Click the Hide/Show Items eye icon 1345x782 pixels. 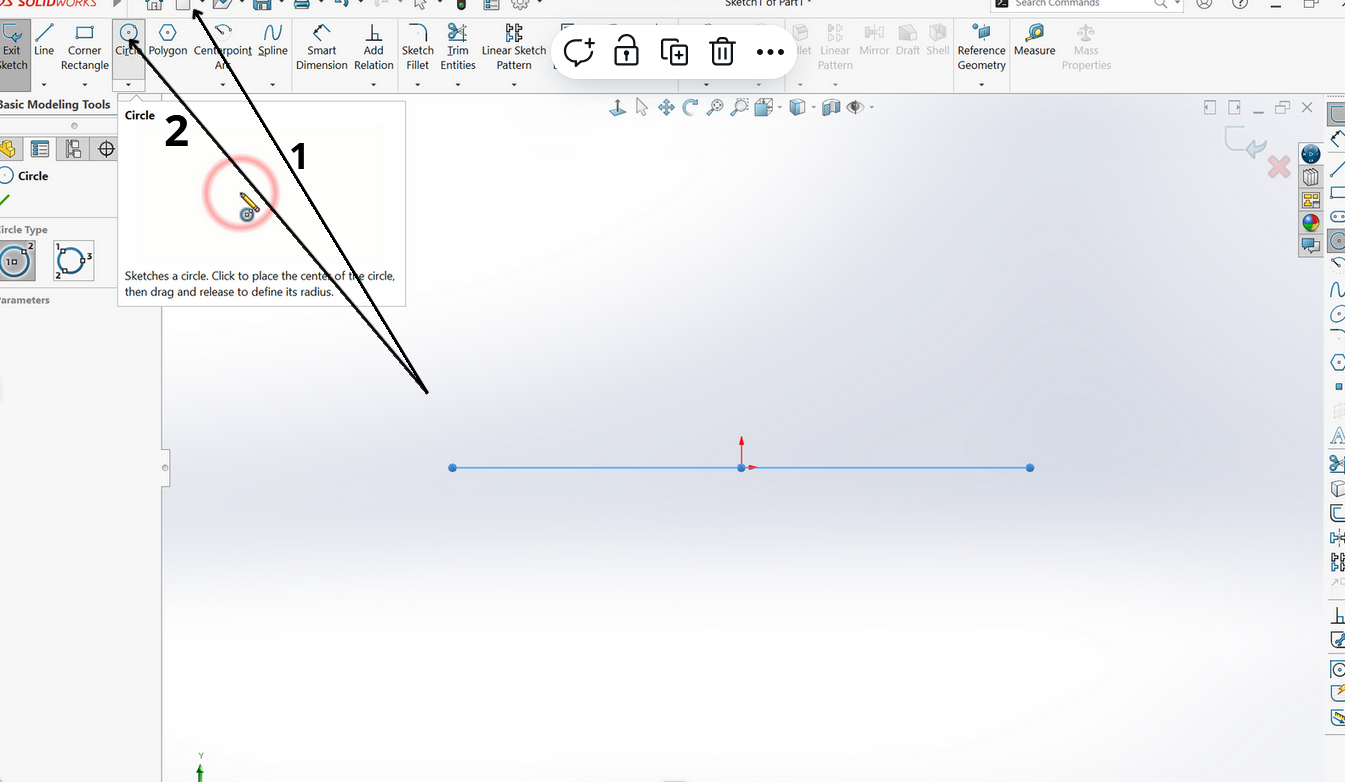(x=856, y=107)
